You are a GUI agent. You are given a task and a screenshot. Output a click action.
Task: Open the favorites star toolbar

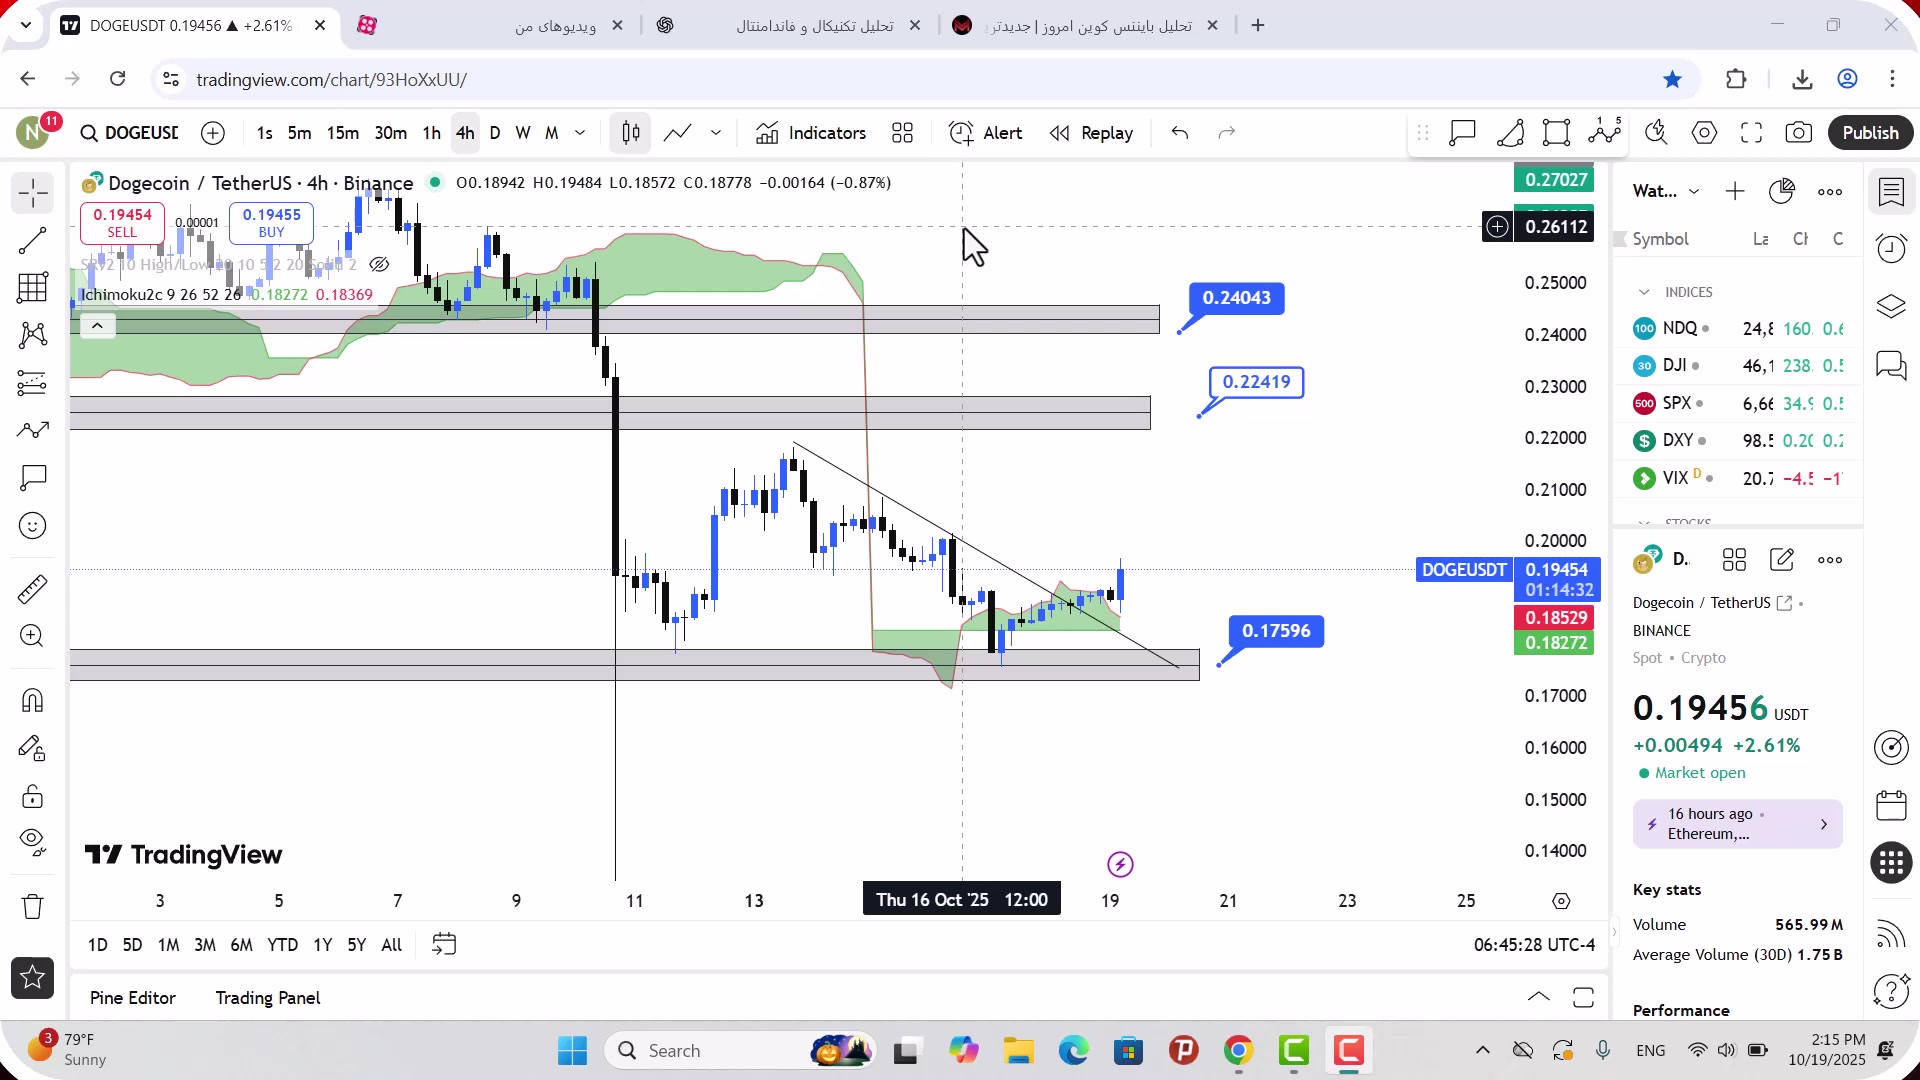(32, 978)
